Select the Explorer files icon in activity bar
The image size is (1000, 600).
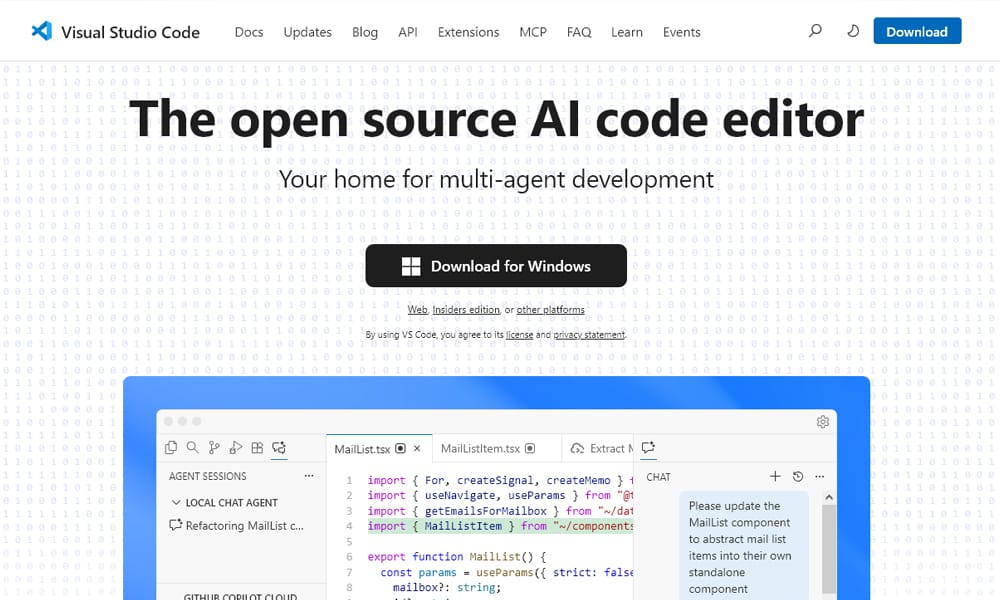tap(171, 448)
